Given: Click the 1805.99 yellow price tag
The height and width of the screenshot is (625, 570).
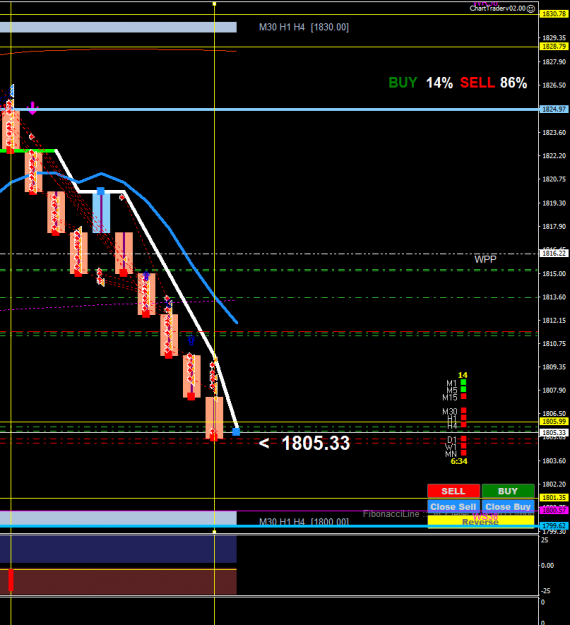Looking at the screenshot, I should [x=554, y=421].
